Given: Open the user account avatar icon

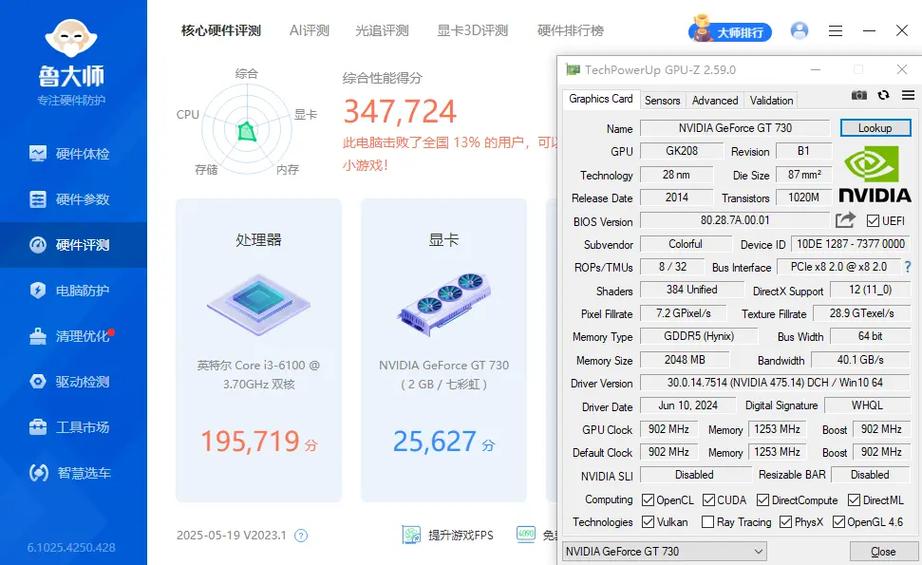Looking at the screenshot, I should coord(799,31).
